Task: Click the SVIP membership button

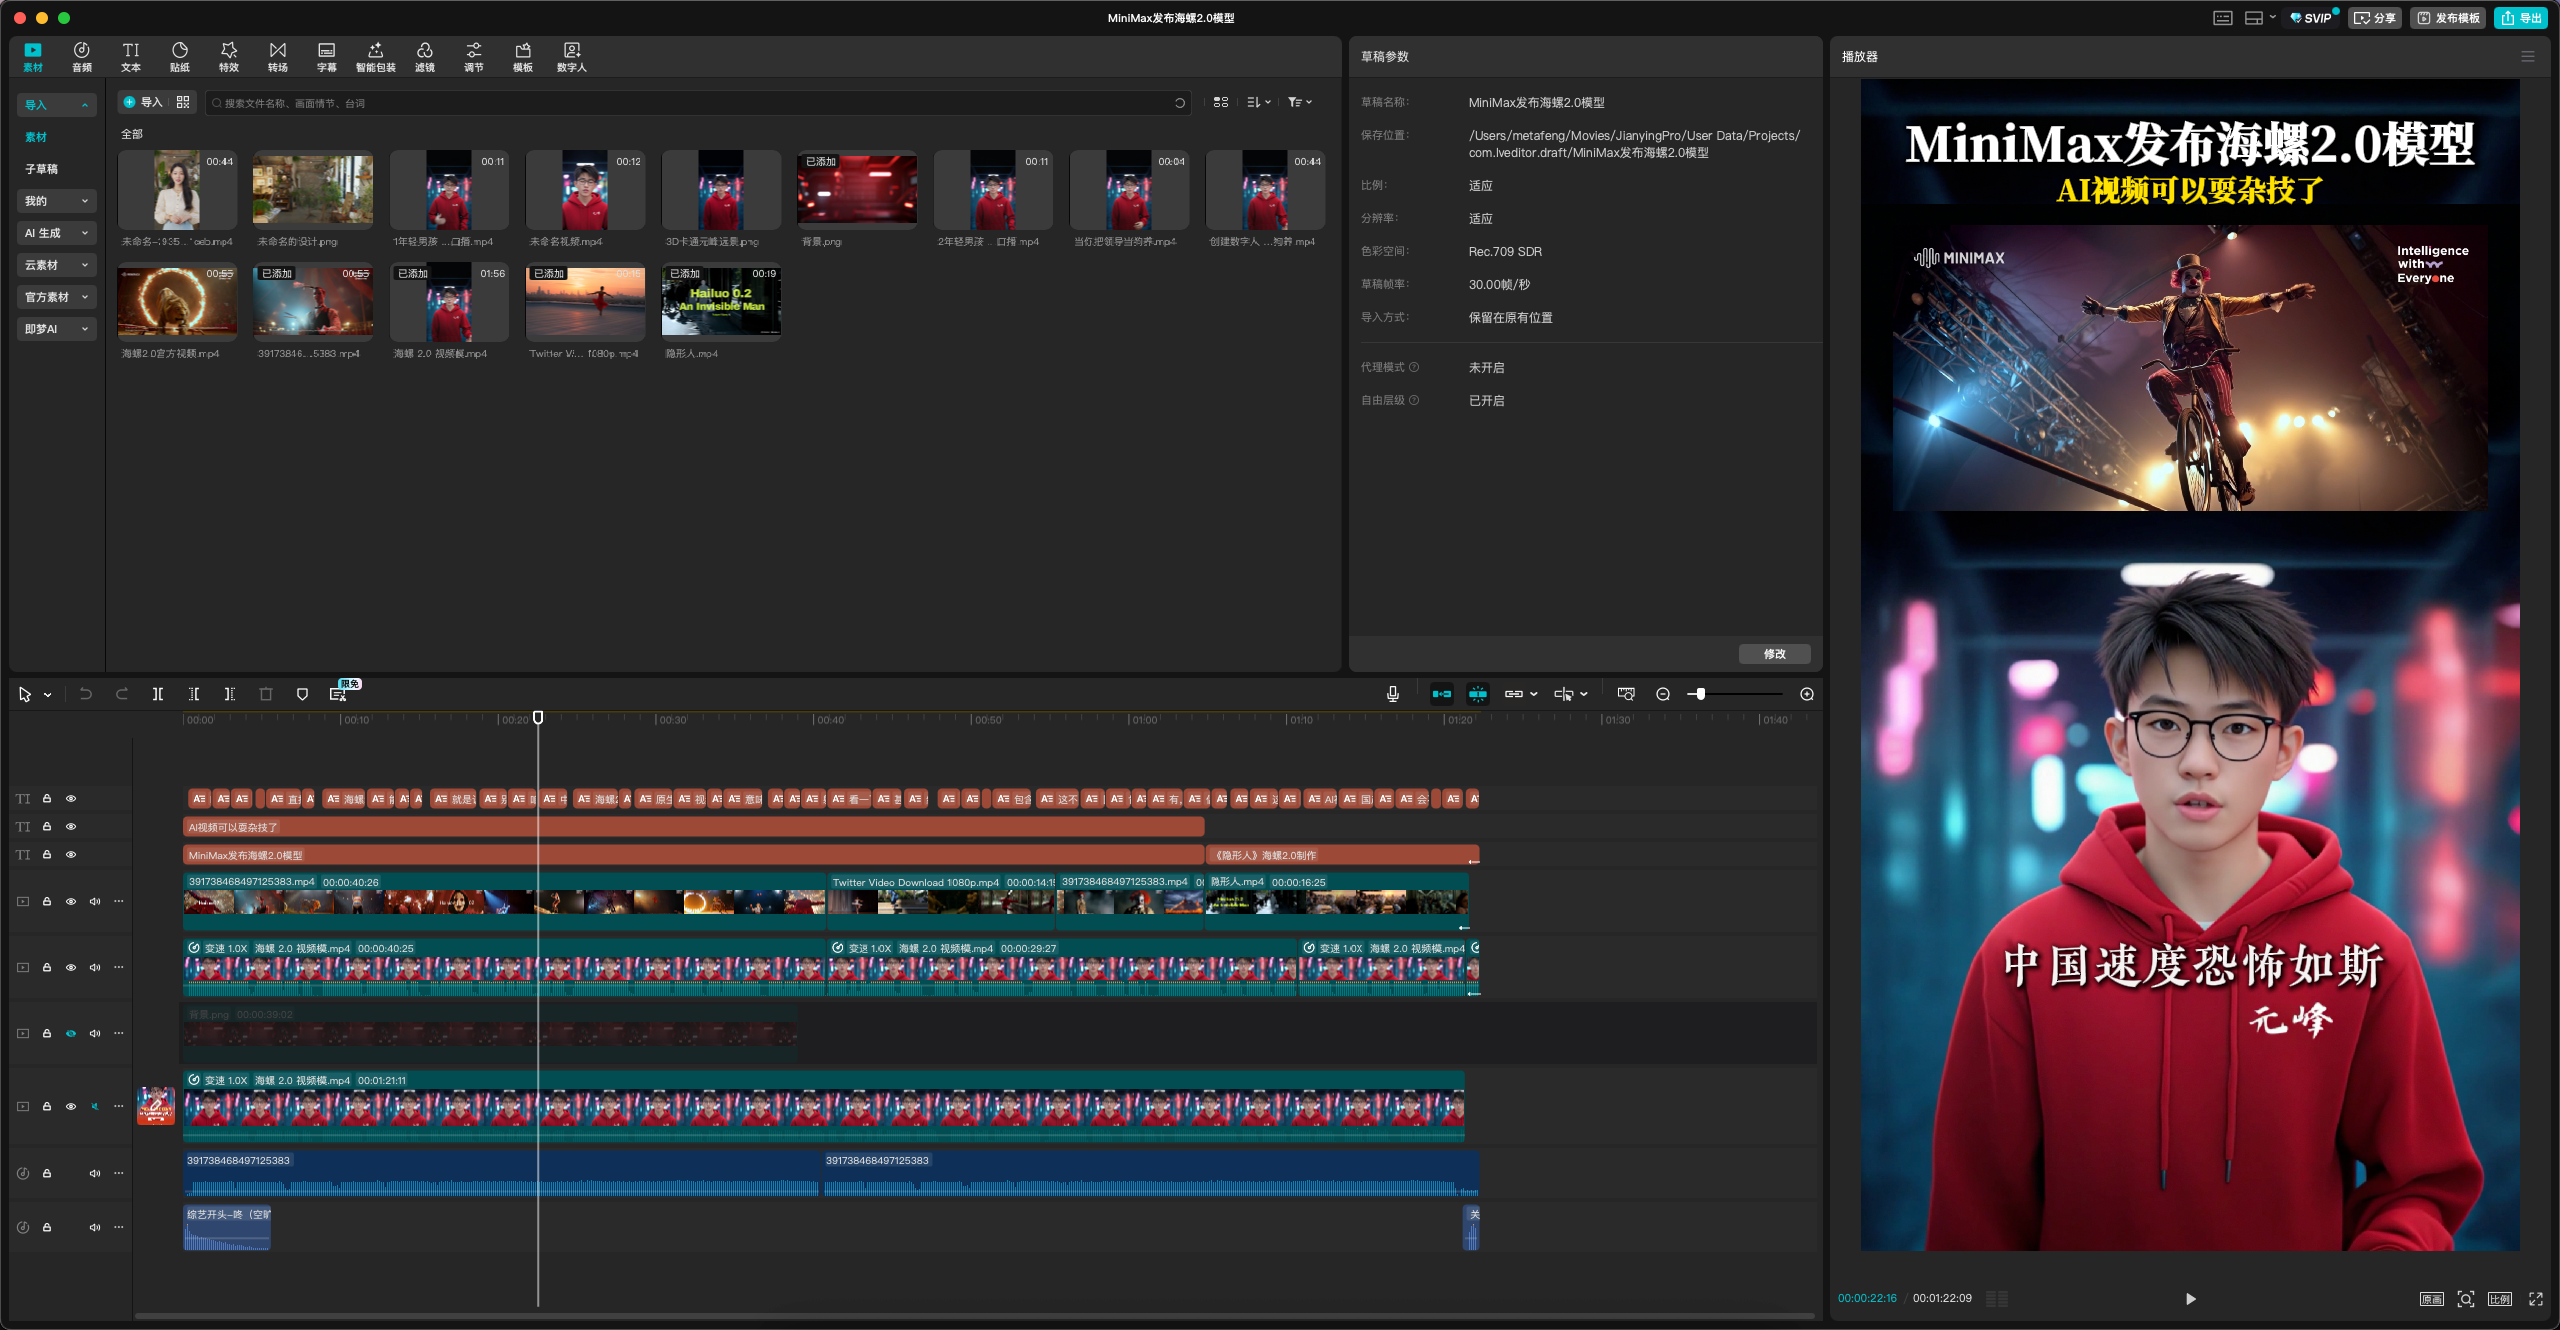Action: pos(2311,18)
